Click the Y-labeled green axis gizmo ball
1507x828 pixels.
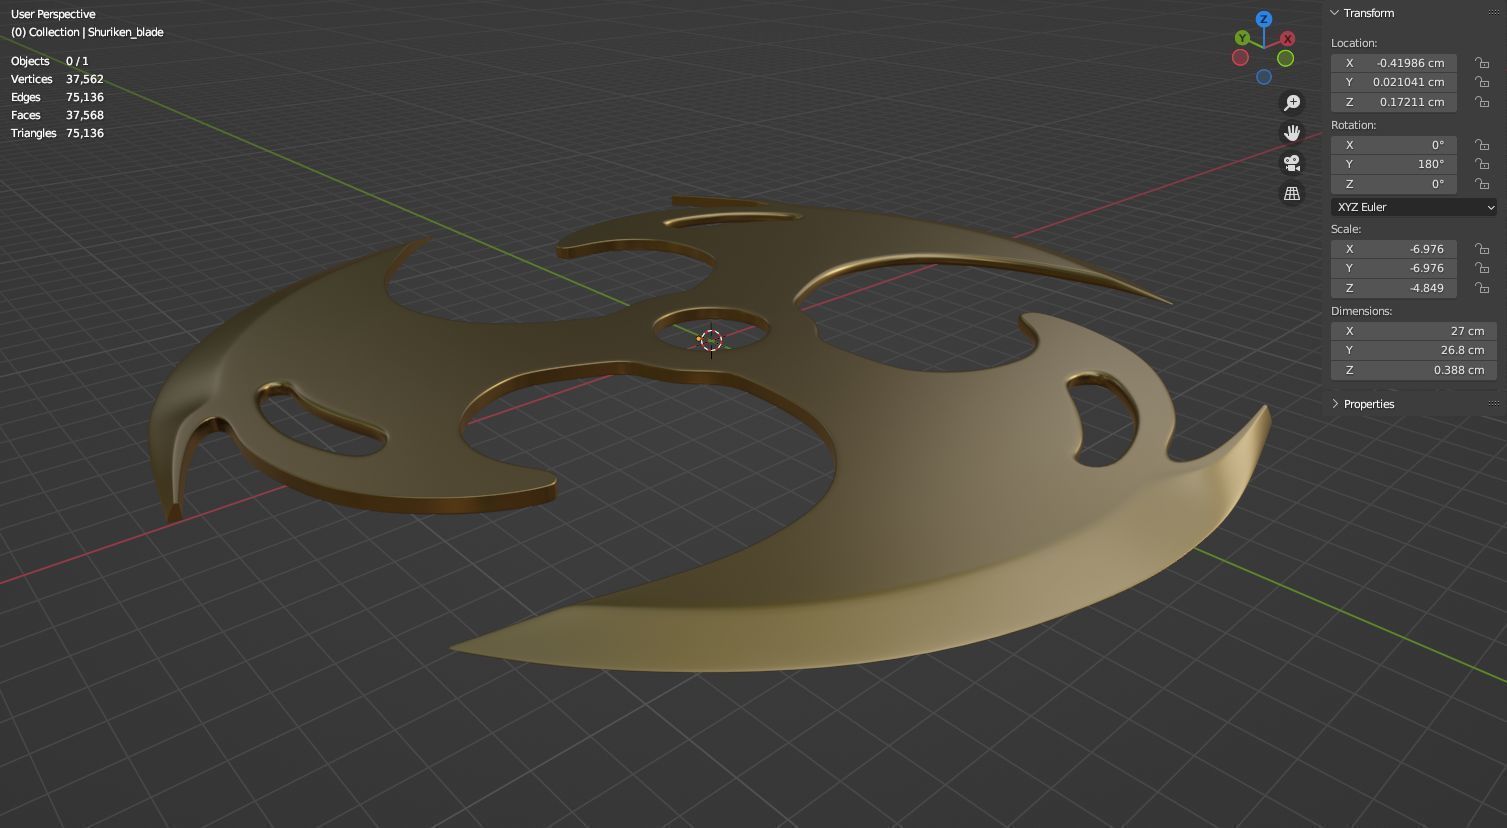point(1242,38)
